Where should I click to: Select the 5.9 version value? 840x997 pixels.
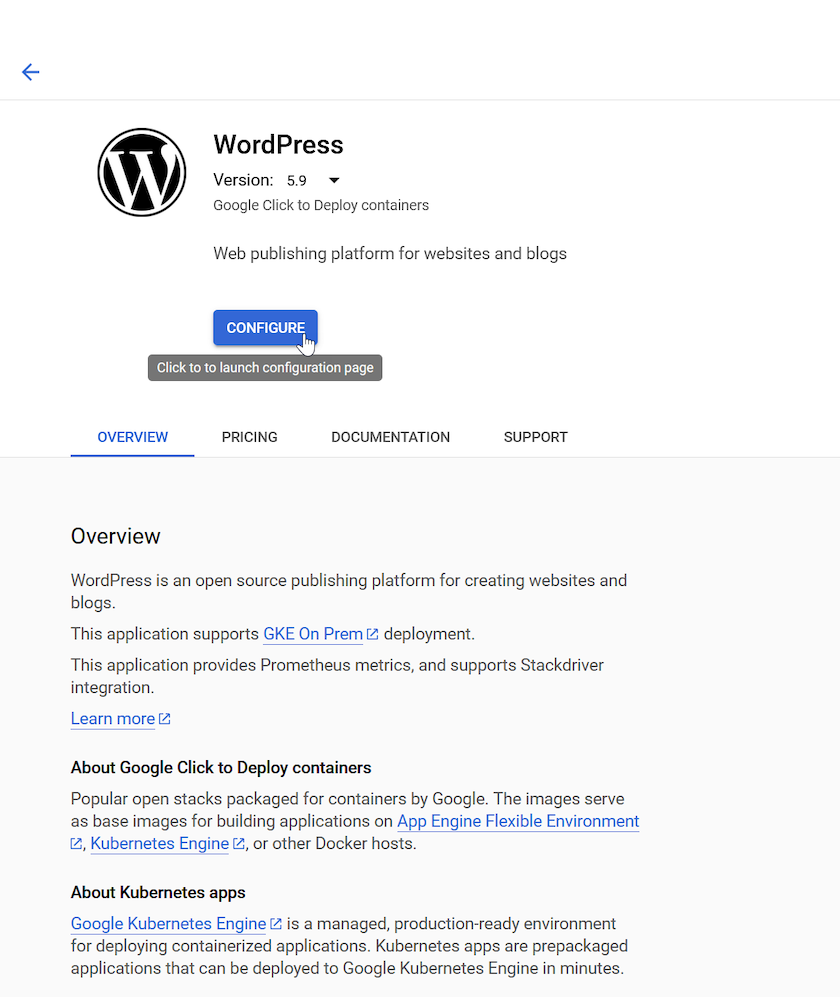click(297, 181)
